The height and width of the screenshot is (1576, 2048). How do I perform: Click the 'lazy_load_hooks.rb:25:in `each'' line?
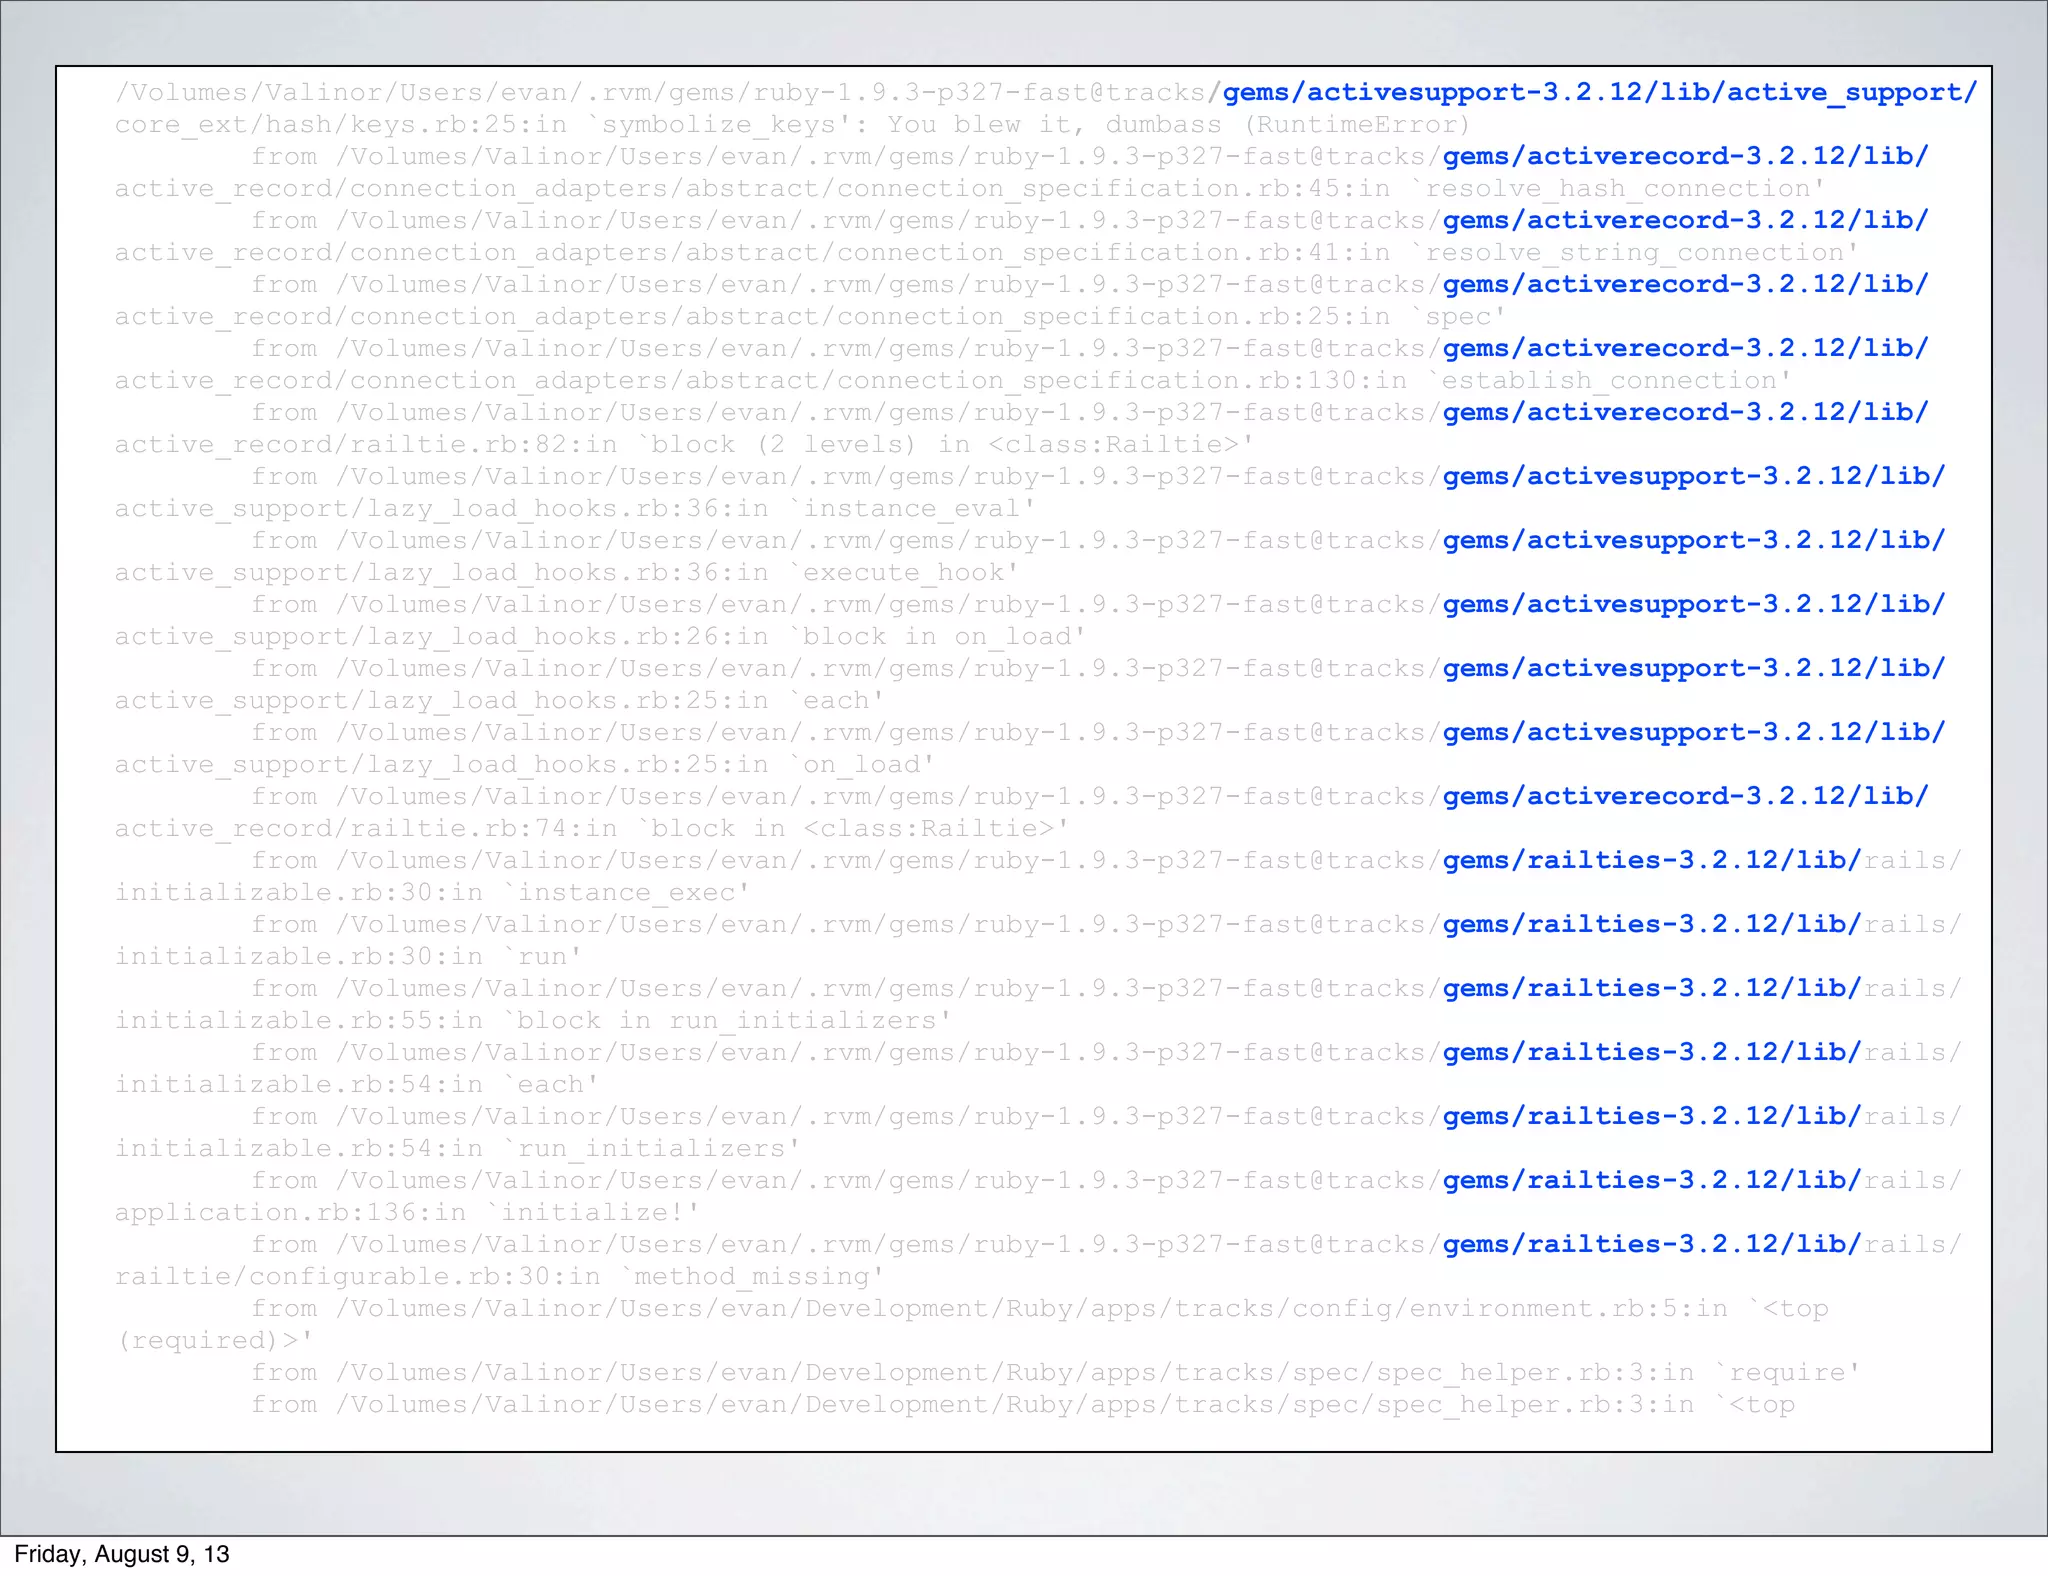click(499, 700)
